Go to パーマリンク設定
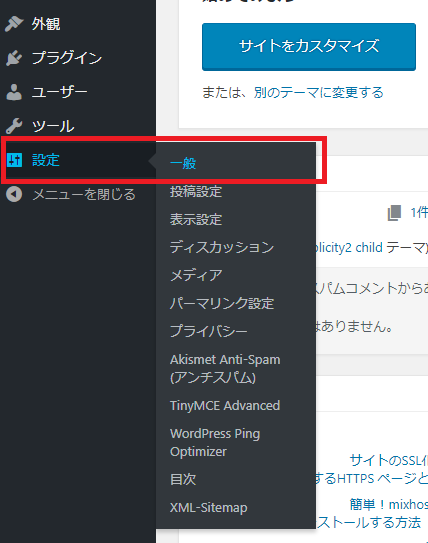 point(222,303)
